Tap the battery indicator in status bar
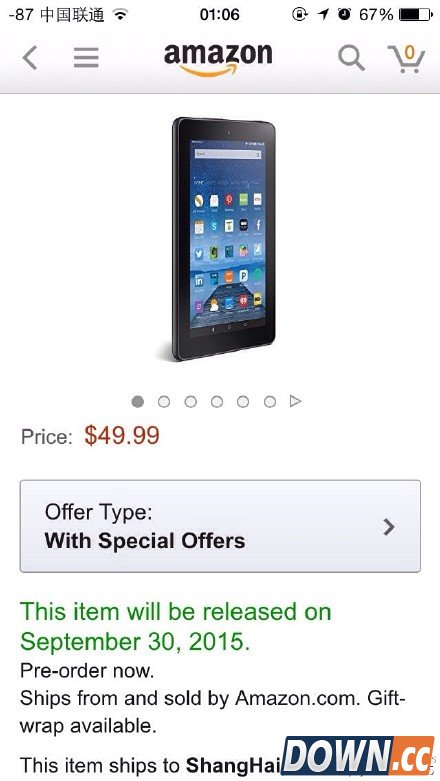This screenshot has width=440, height=781. [x=416, y=15]
